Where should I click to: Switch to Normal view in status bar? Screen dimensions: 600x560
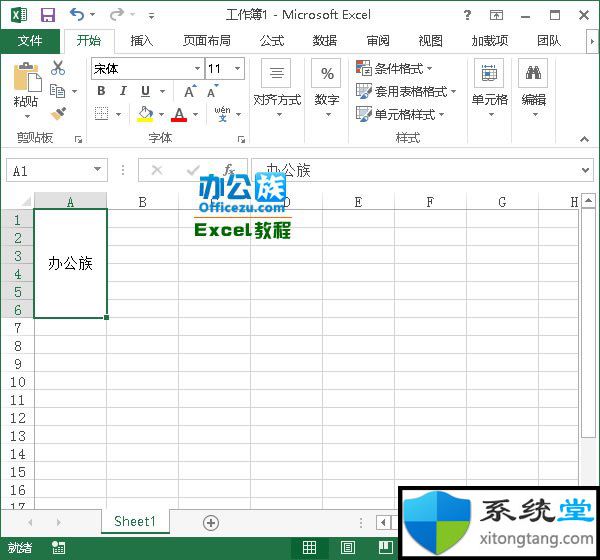point(309,548)
